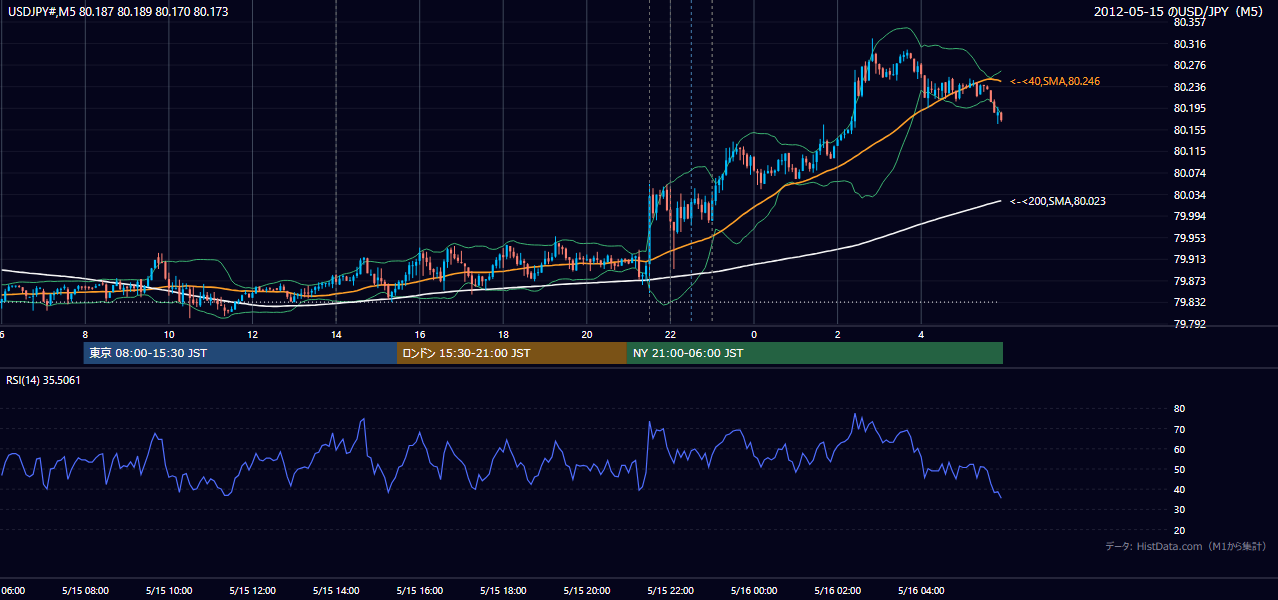This screenshot has width=1278, height=600.
Task: Click the 5/15 22:00 bottom time label
Action: tap(671, 590)
